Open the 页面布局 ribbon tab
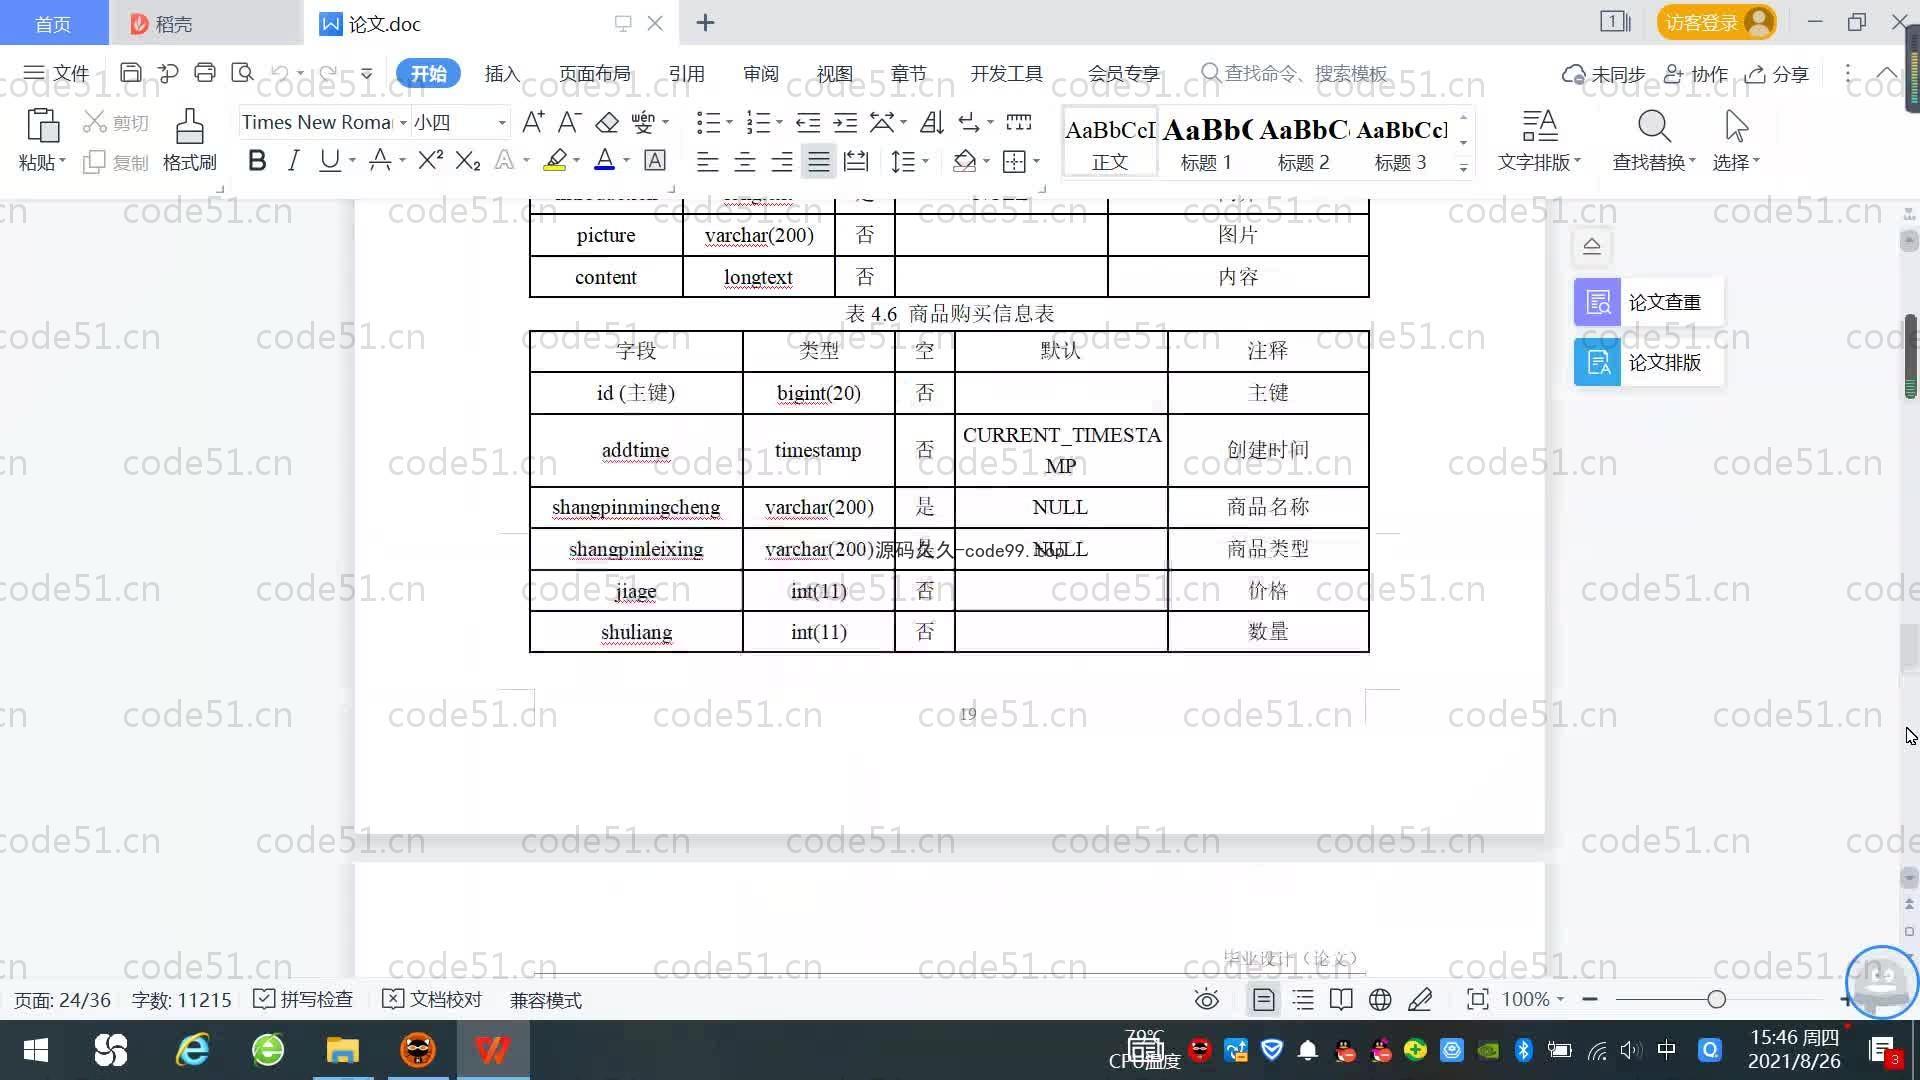 [x=594, y=74]
